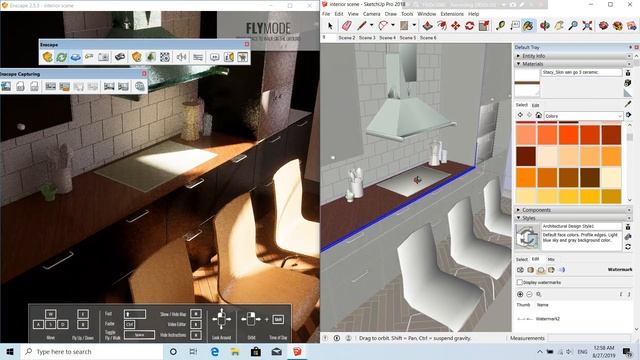Open Enscape VR headset icon
Screen dimensions: 640x360
pos(120,57)
